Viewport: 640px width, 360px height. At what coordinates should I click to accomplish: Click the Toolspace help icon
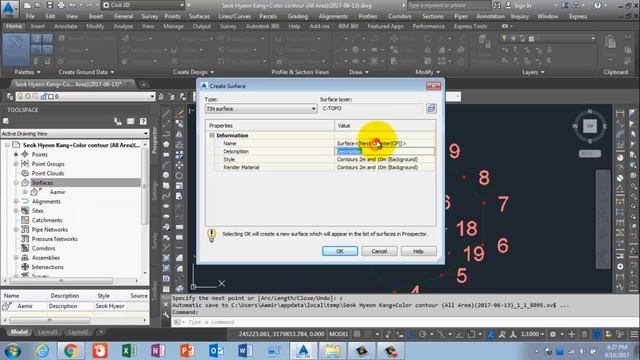point(143,121)
